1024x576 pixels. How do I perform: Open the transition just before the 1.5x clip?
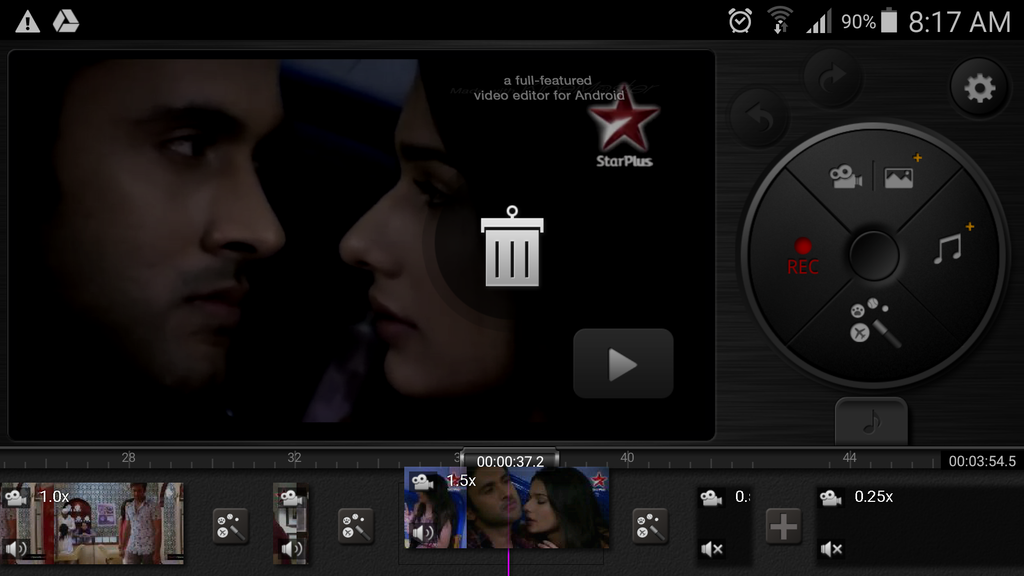pos(355,526)
